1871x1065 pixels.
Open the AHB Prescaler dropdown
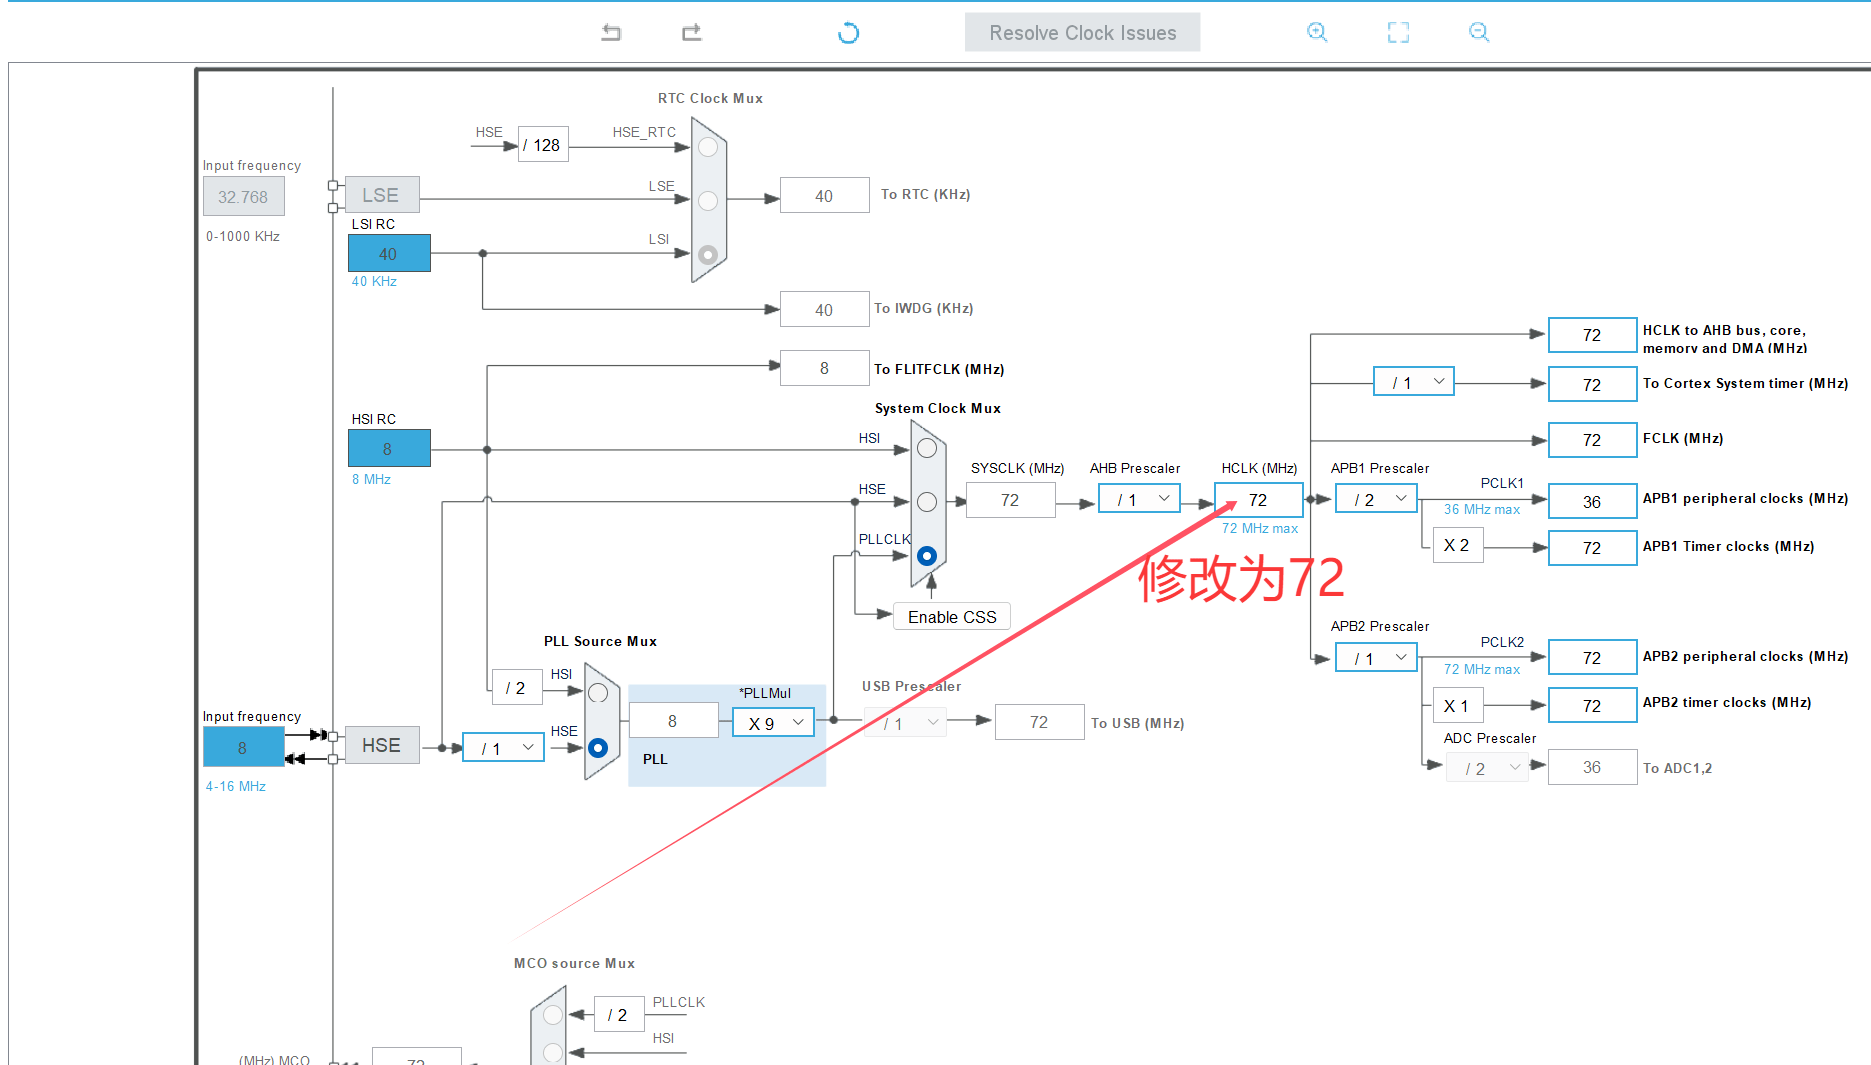pyautogui.click(x=1138, y=497)
